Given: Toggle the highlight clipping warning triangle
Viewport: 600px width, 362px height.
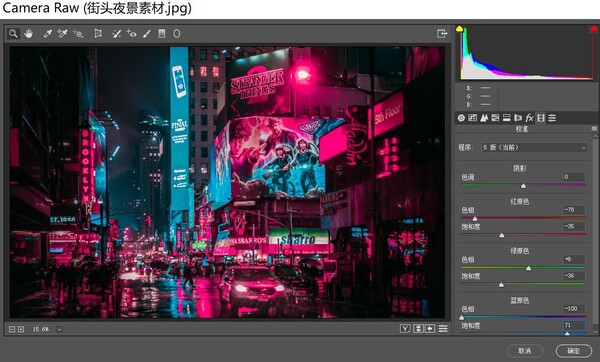Looking at the screenshot, I should [593, 29].
